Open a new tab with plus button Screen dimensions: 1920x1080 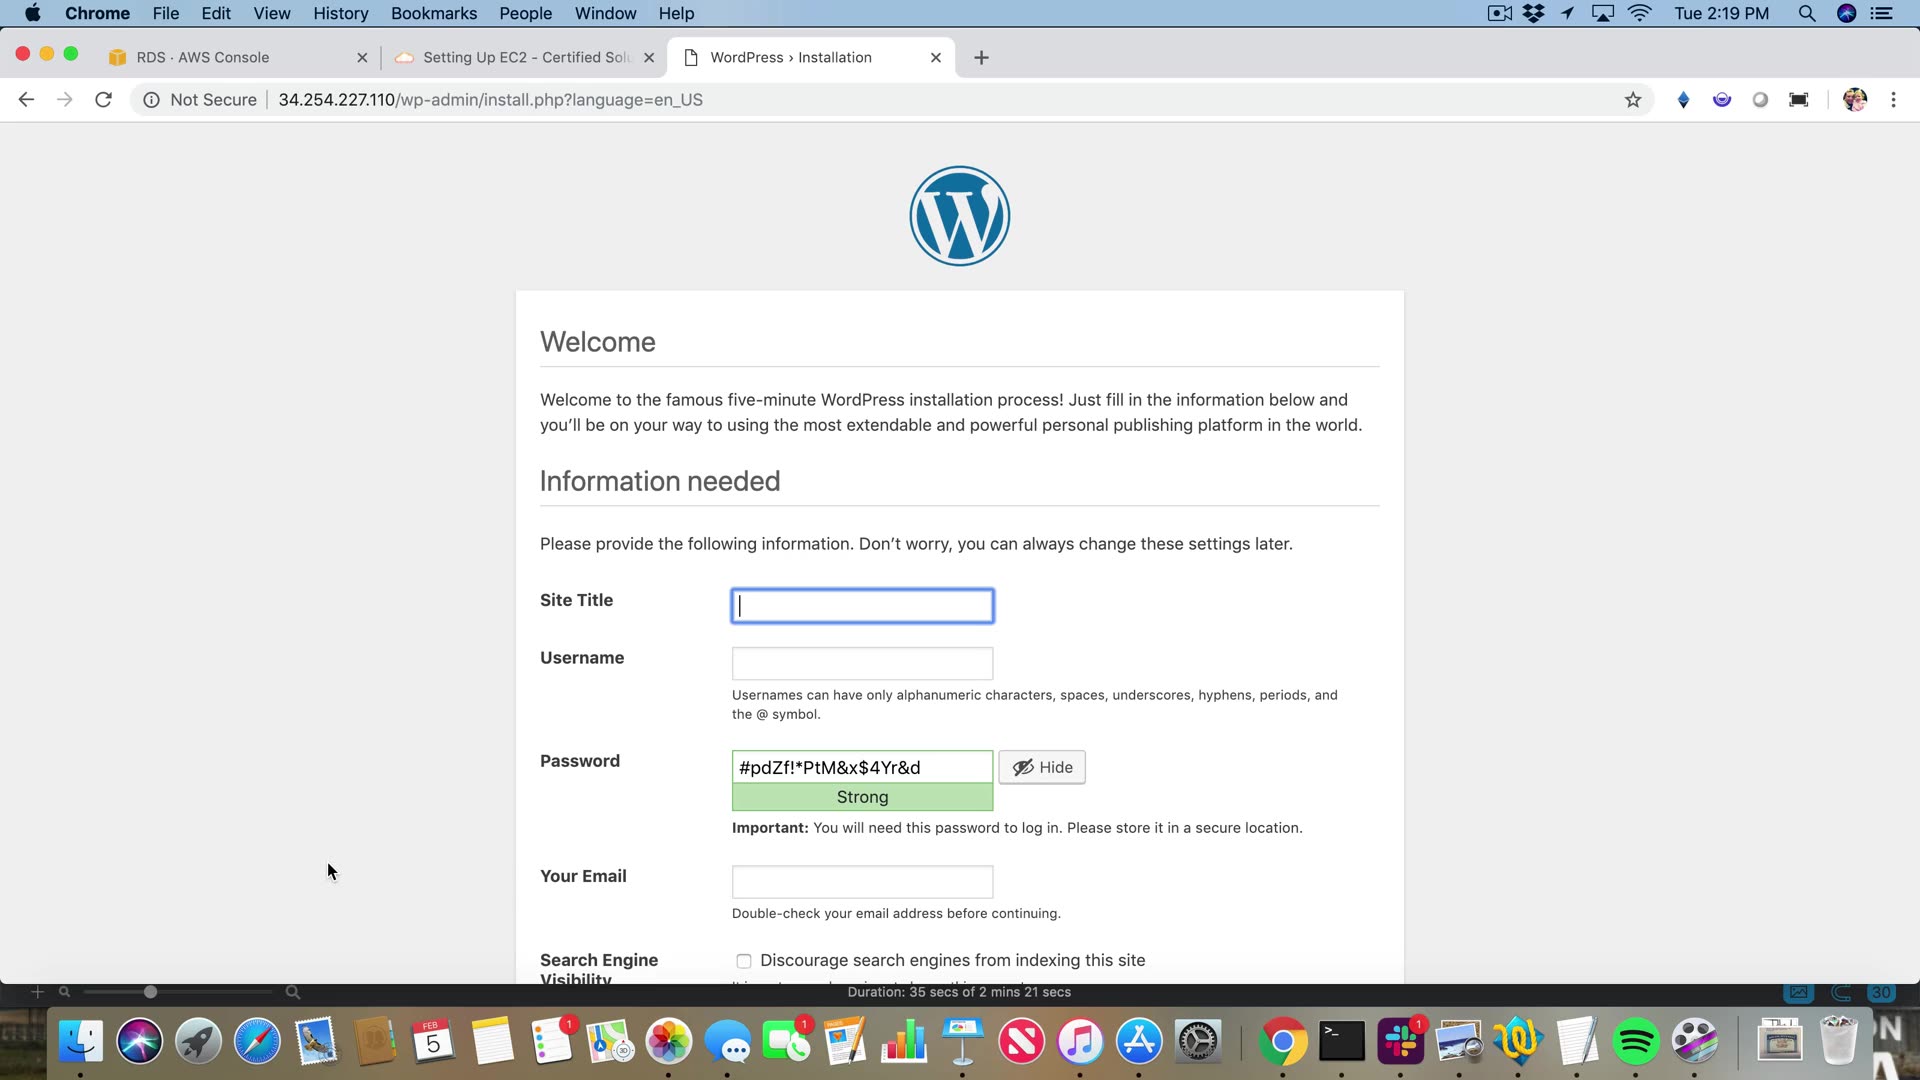pyautogui.click(x=981, y=58)
